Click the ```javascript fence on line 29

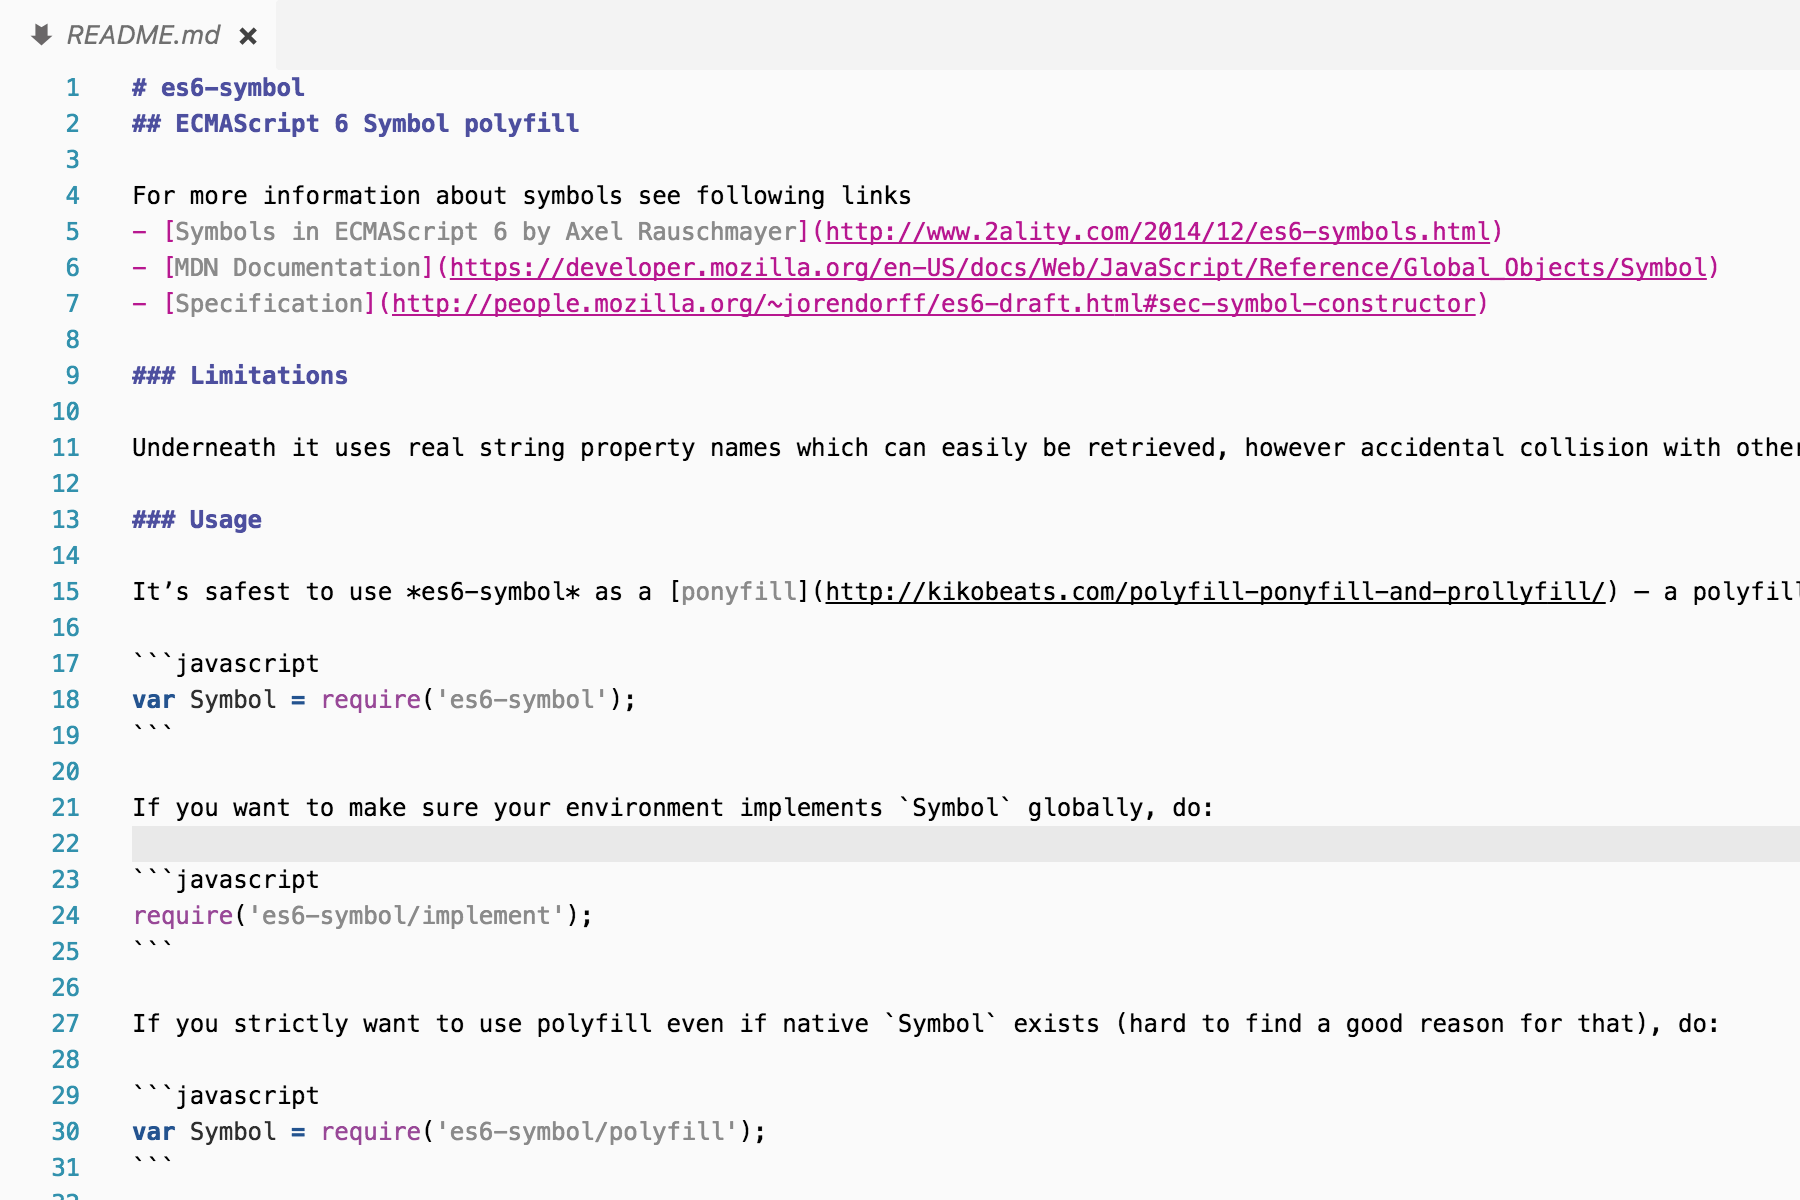pos(226,1096)
